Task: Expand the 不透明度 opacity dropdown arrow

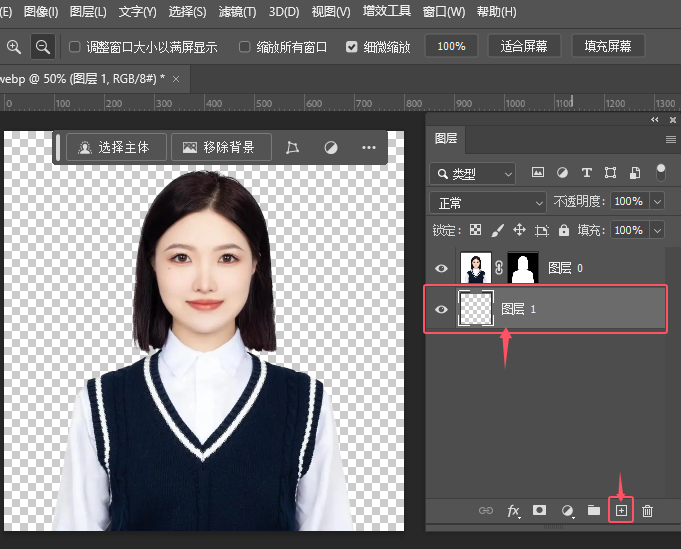Action: click(657, 202)
